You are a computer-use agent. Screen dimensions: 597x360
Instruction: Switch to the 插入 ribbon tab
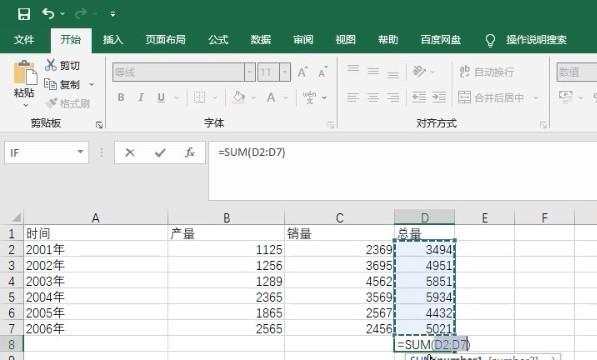pyautogui.click(x=113, y=40)
